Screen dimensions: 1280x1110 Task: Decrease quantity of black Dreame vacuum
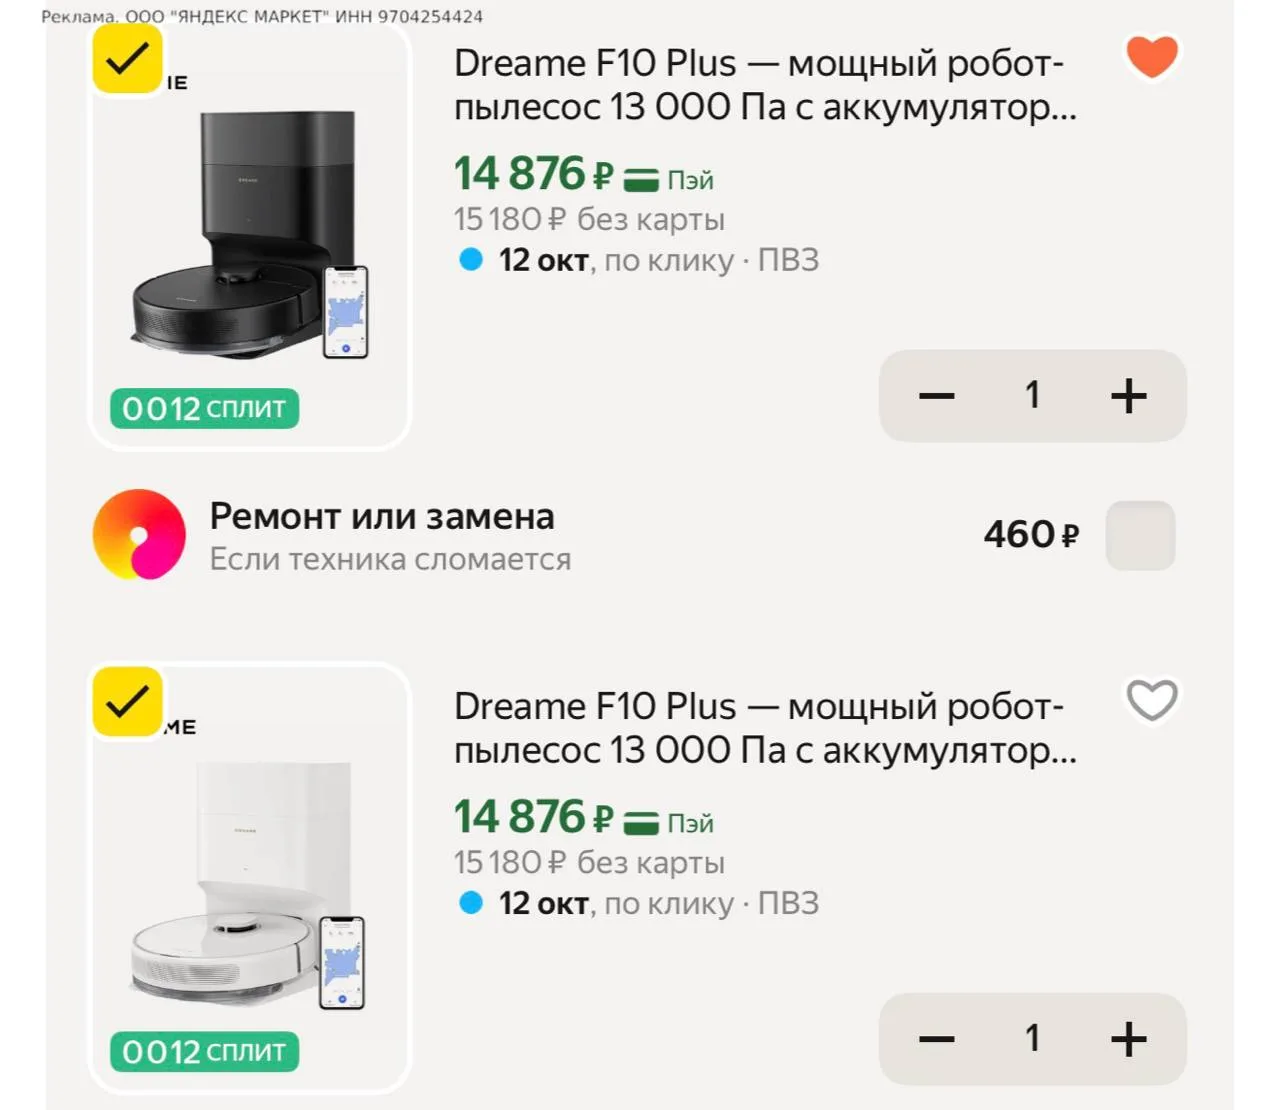(937, 396)
